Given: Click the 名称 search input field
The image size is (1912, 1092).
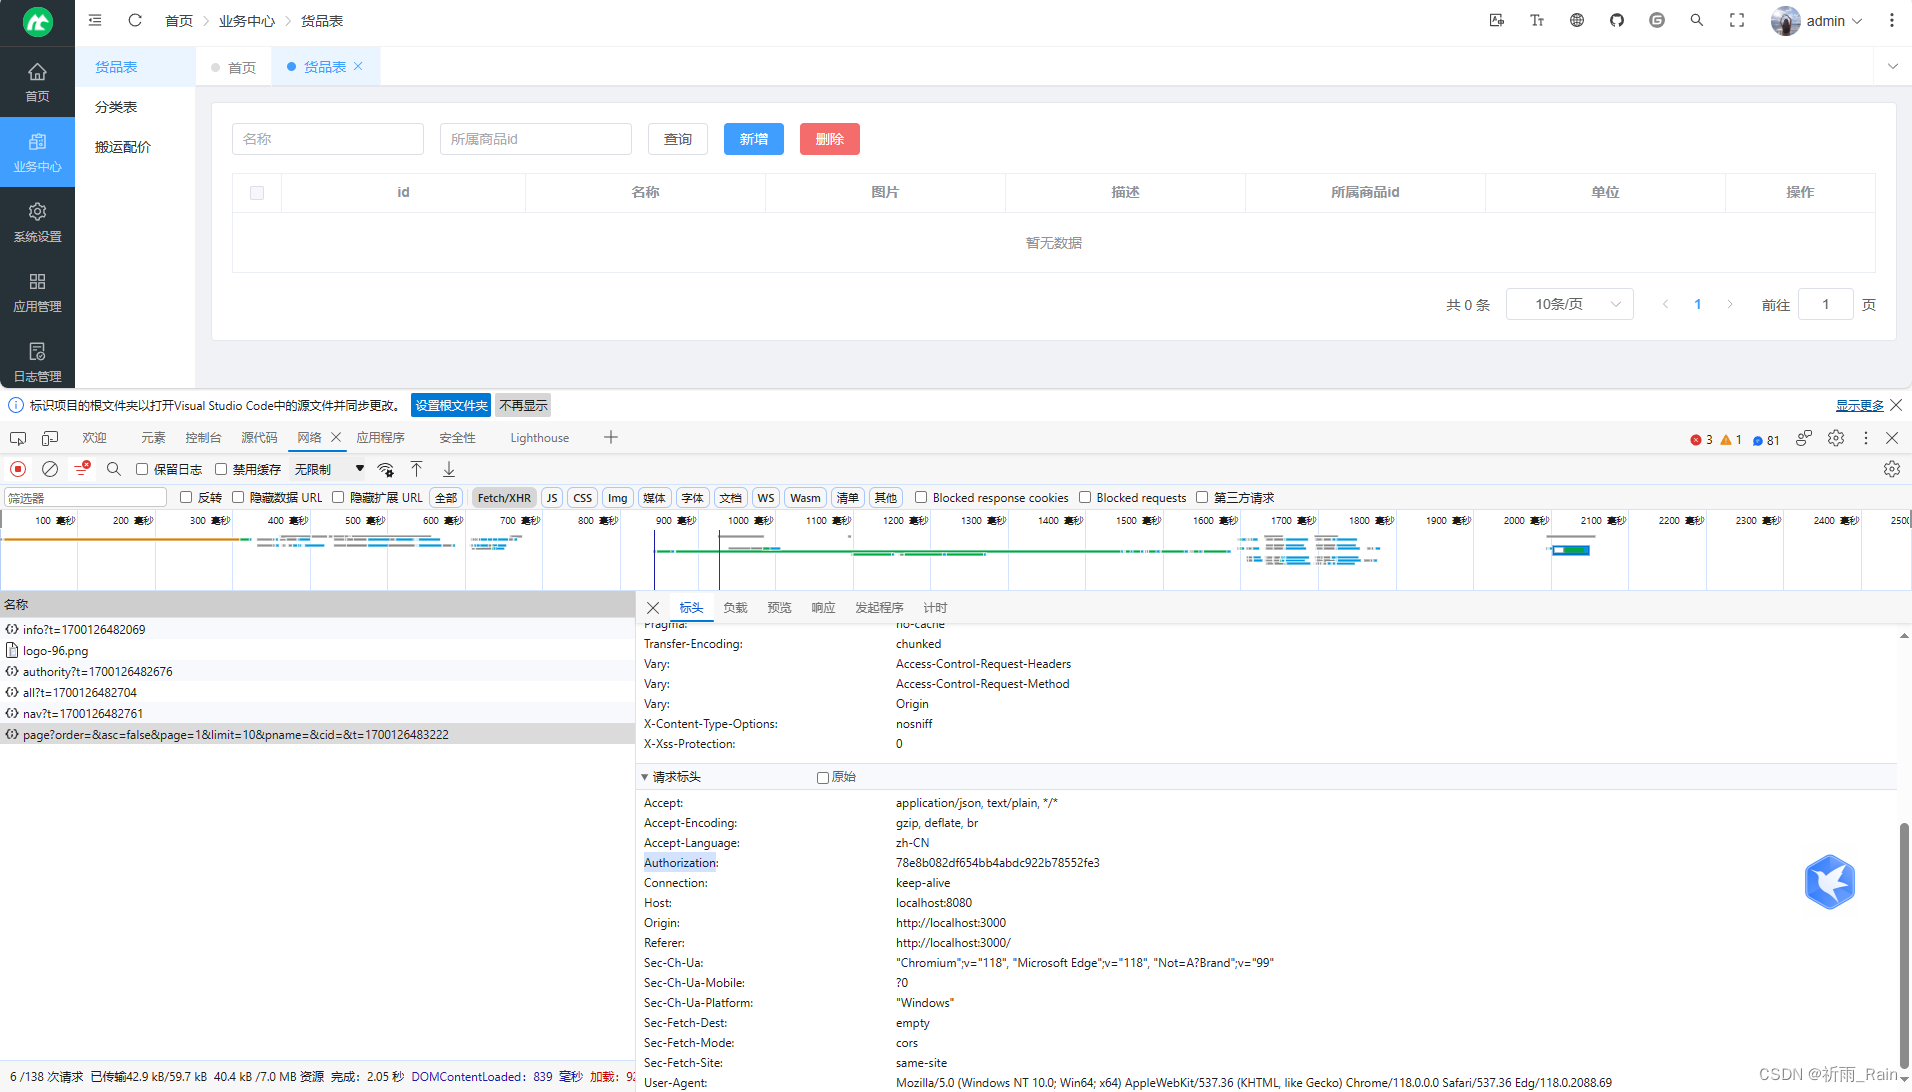Looking at the screenshot, I should point(328,139).
